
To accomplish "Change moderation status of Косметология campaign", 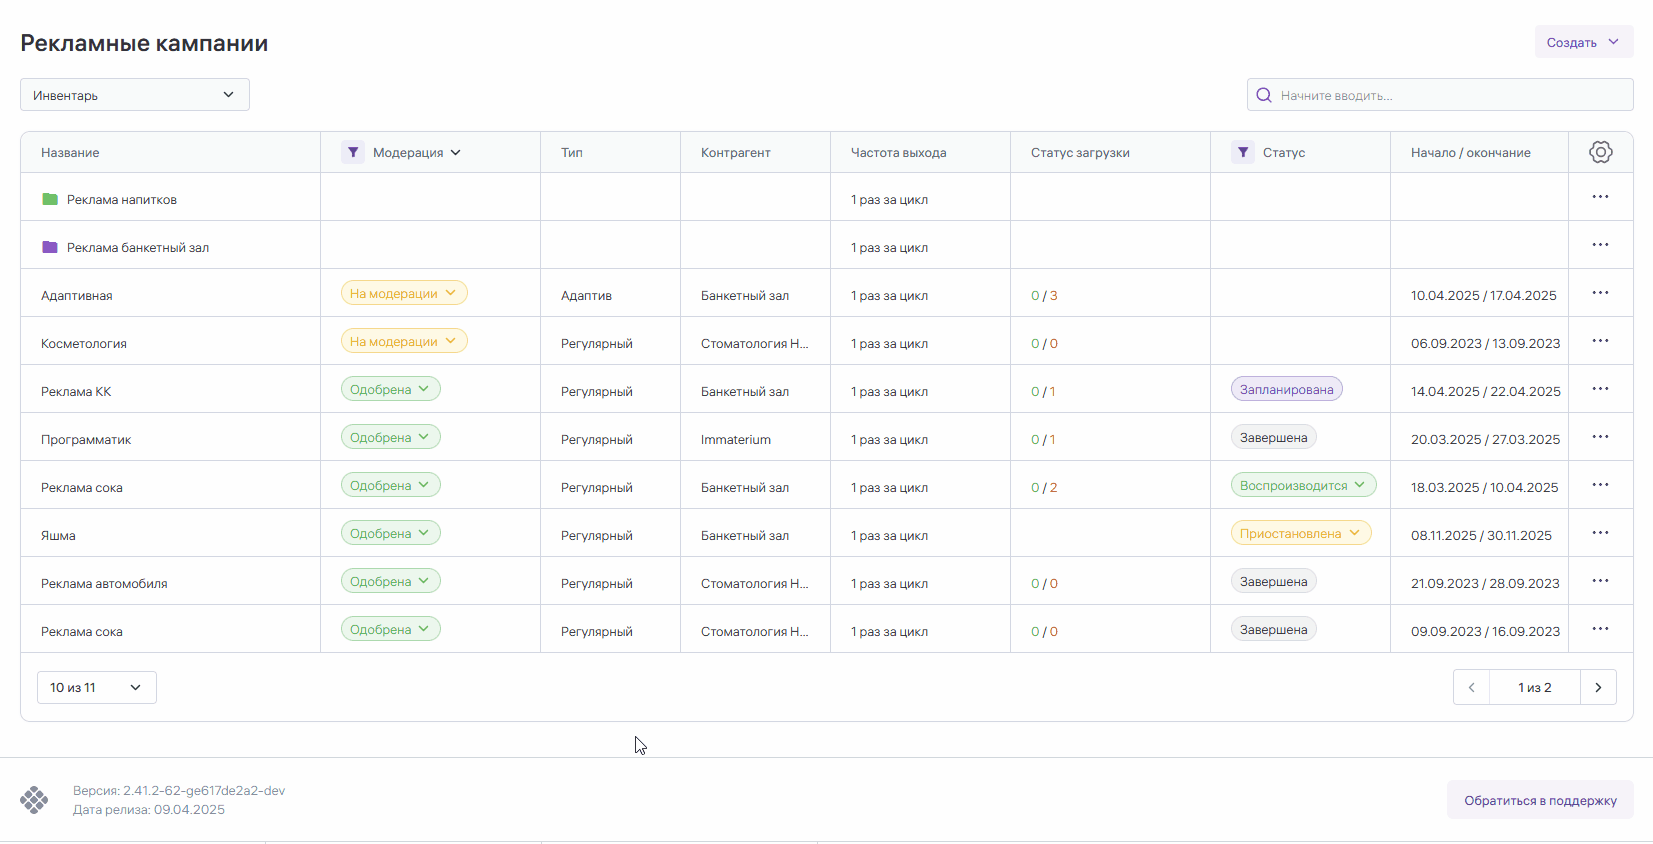I will [403, 341].
